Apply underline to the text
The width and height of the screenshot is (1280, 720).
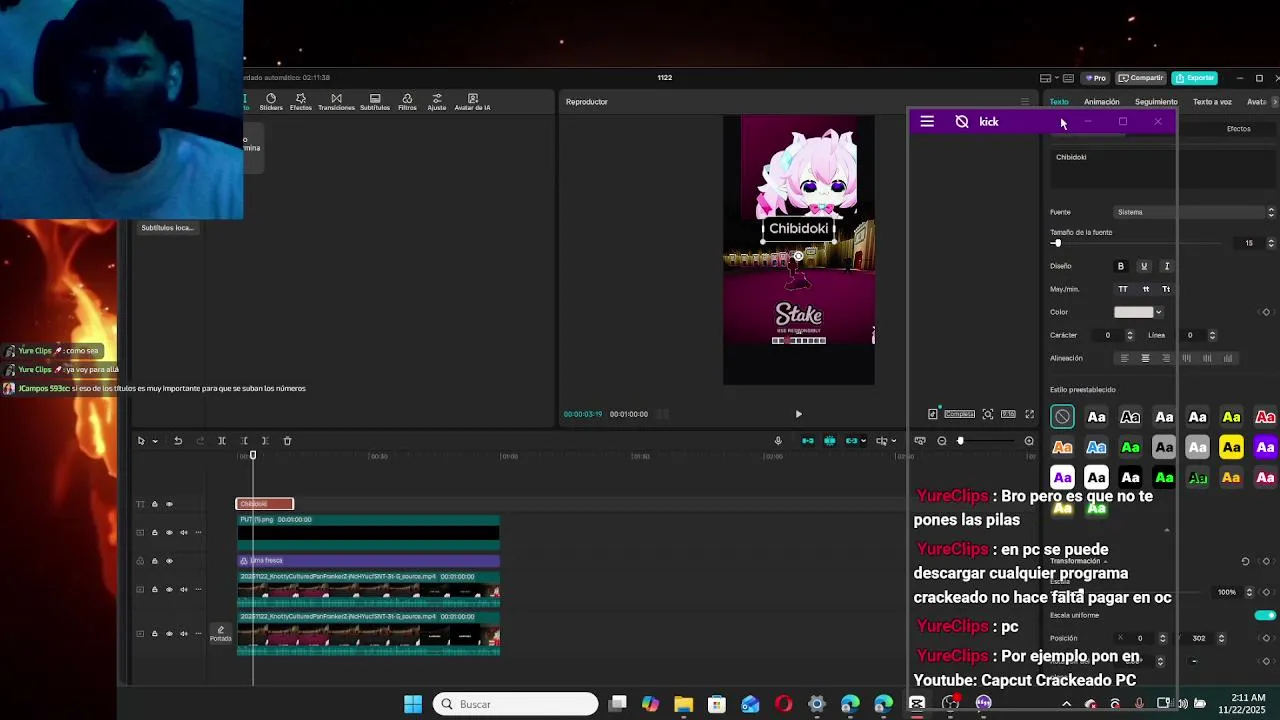[1144, 266]
